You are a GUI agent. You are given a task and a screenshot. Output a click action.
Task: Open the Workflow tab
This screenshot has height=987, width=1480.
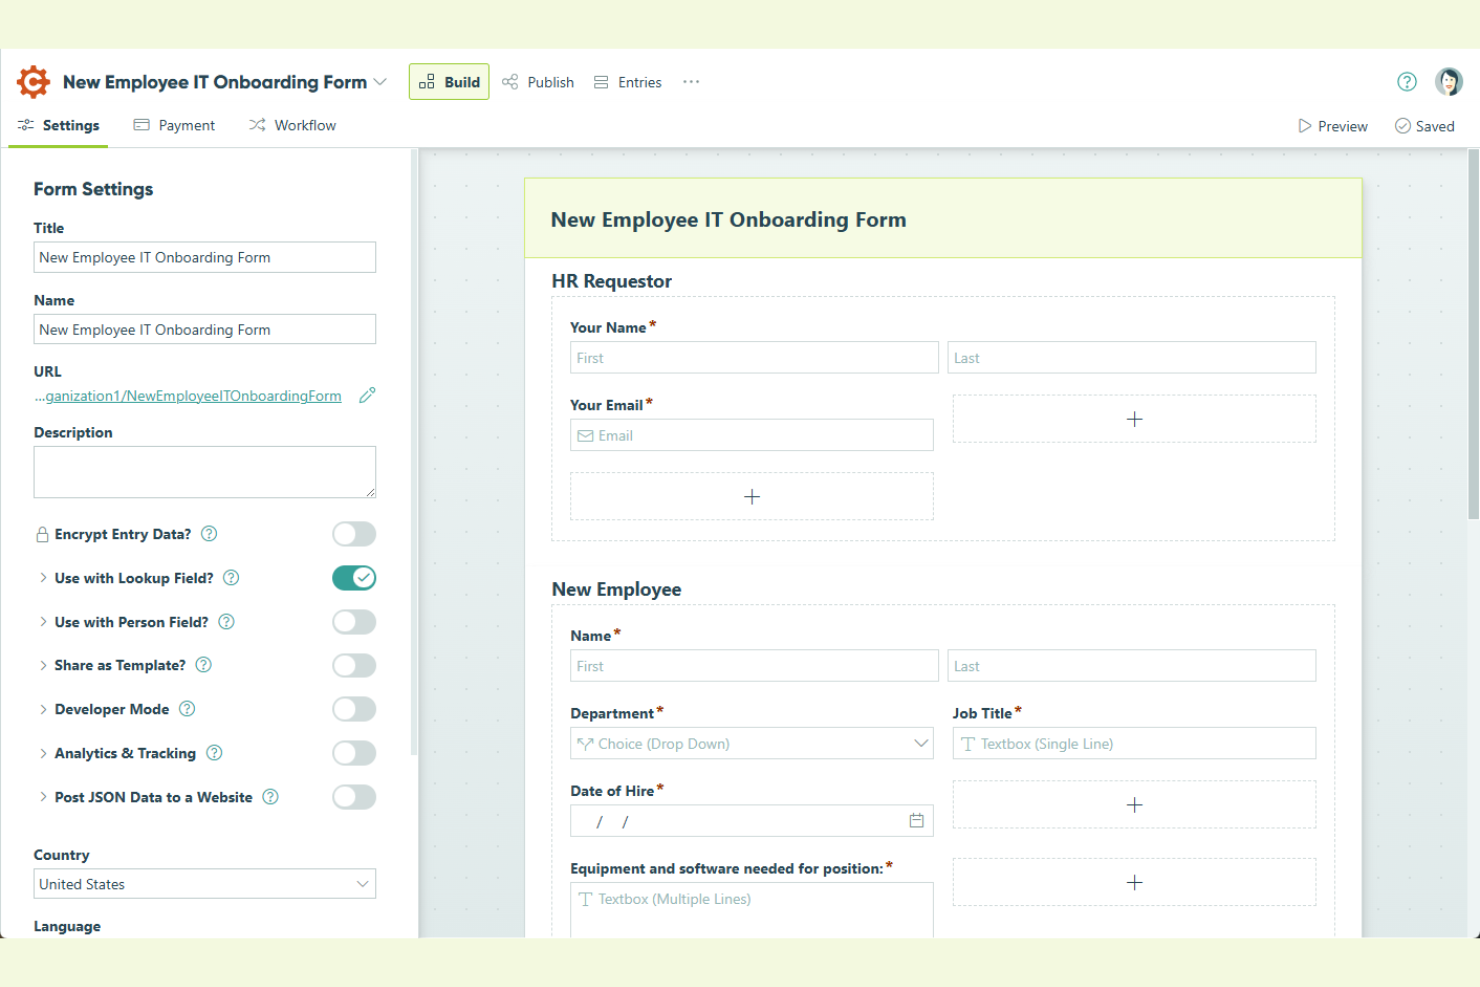(x=292, y=124)
